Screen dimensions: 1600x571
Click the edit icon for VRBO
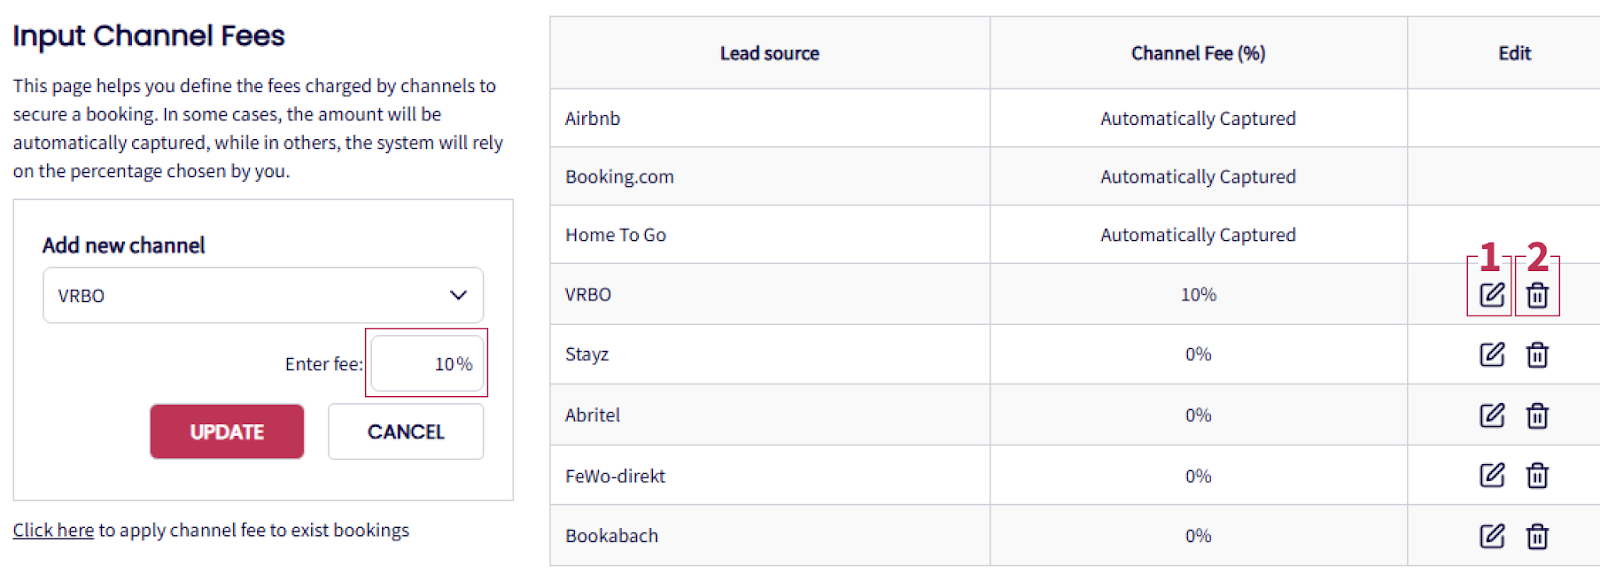[1491, 294]
